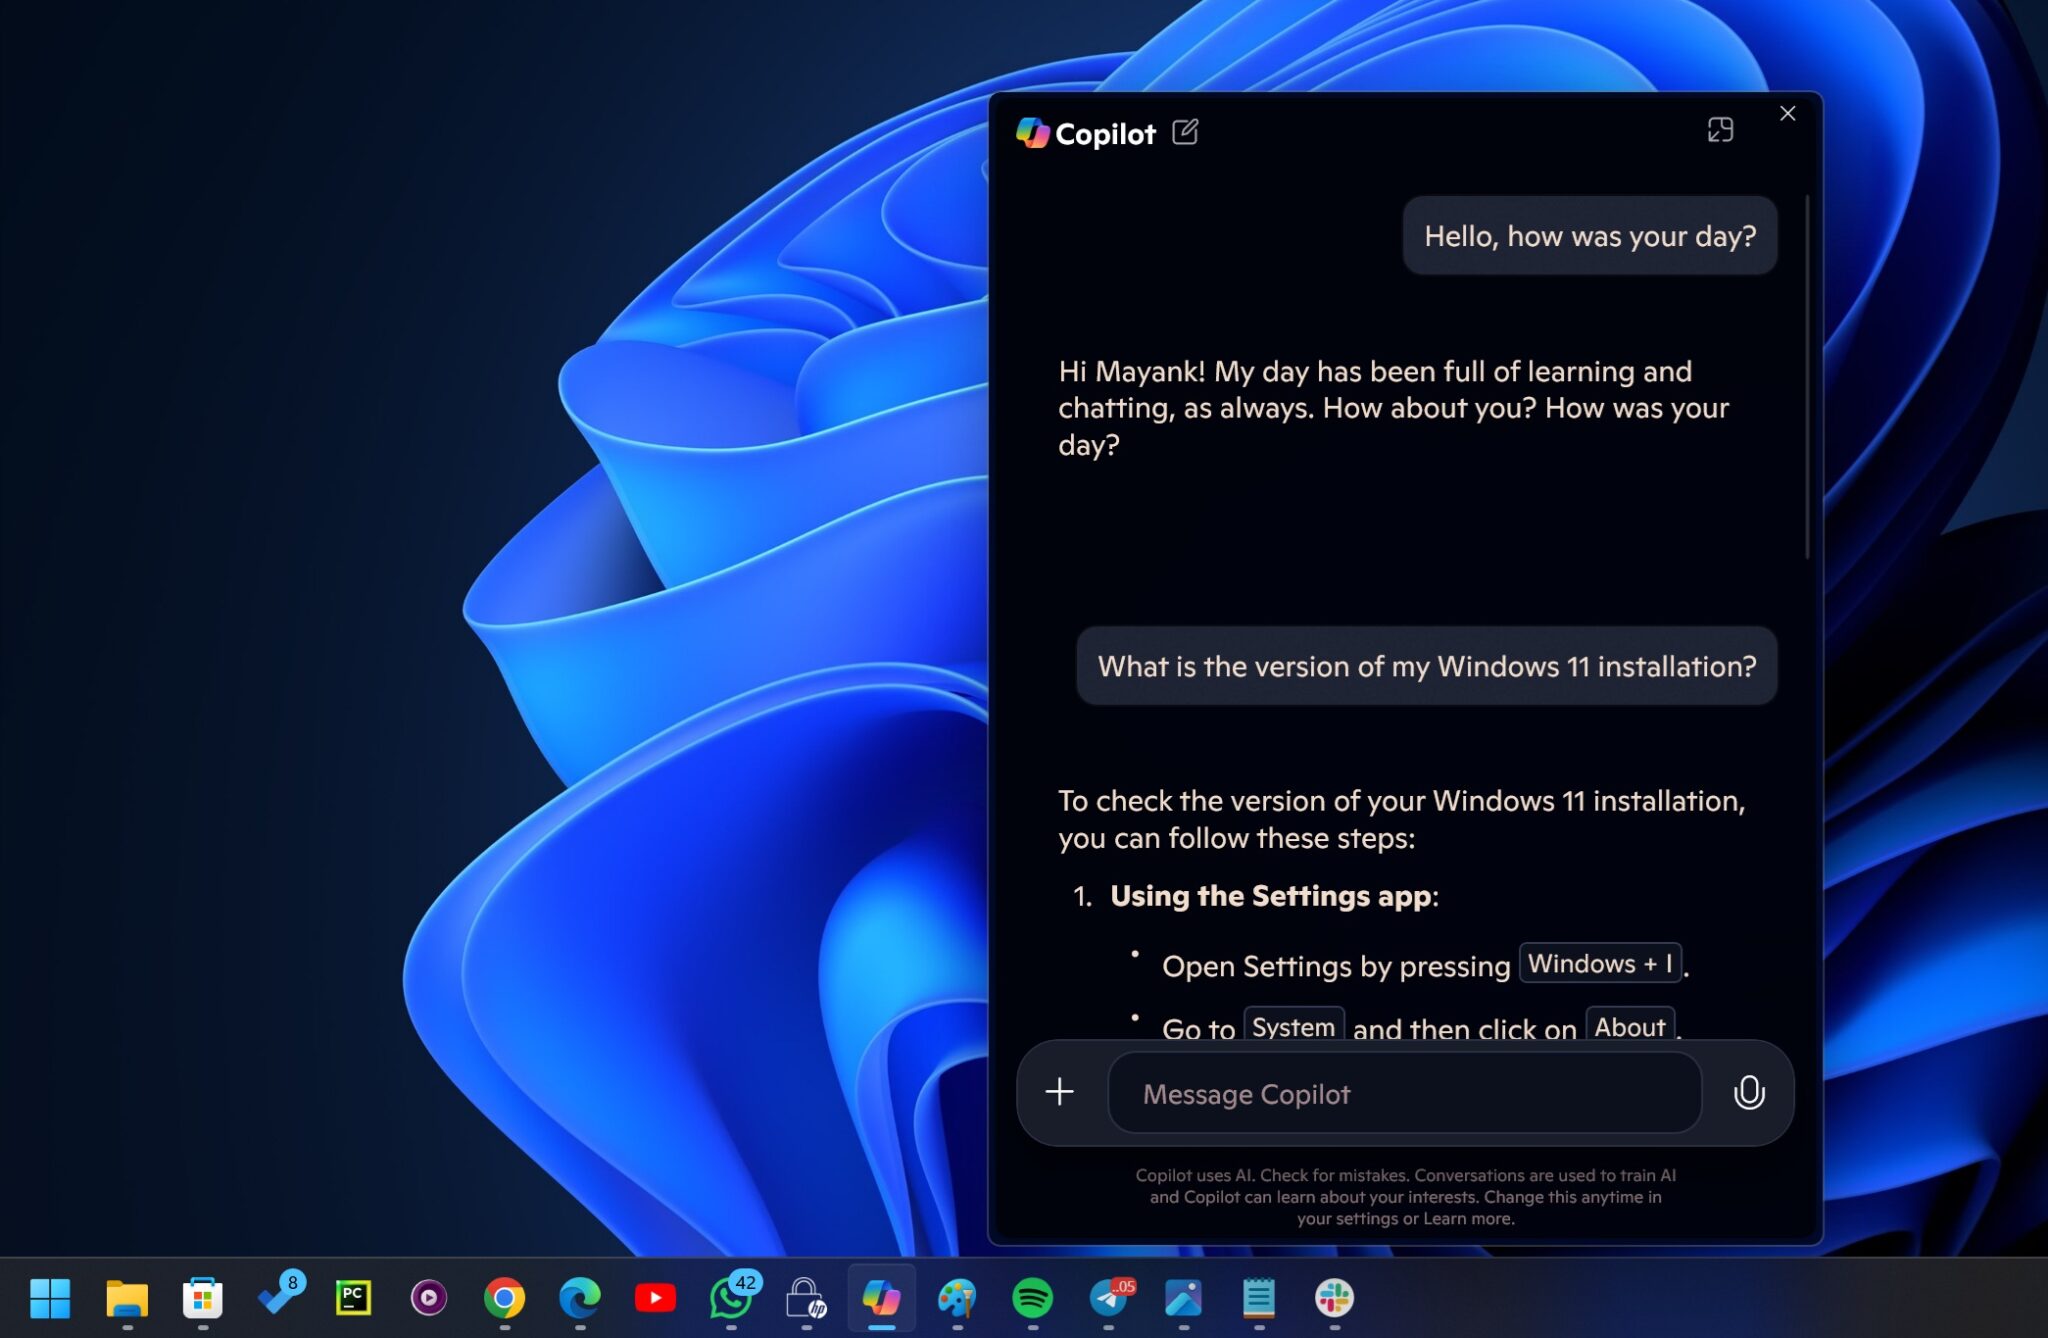
Task: Open YouTube from the taskbar
Action: pyautogui.click(x=656, y=1297)
